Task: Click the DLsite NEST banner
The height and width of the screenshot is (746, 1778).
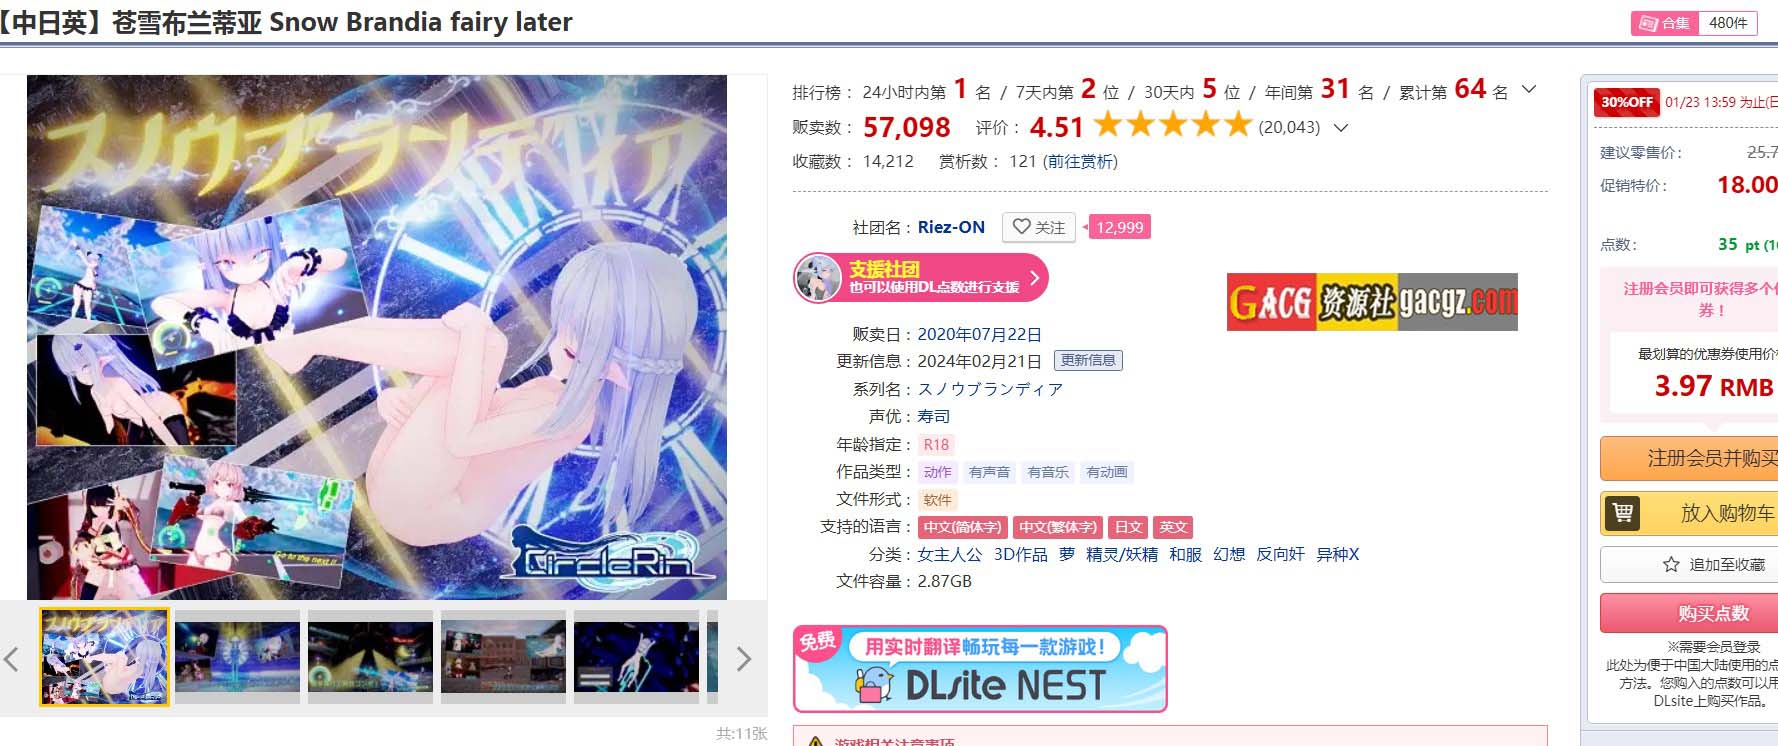Action: (980, 669)
